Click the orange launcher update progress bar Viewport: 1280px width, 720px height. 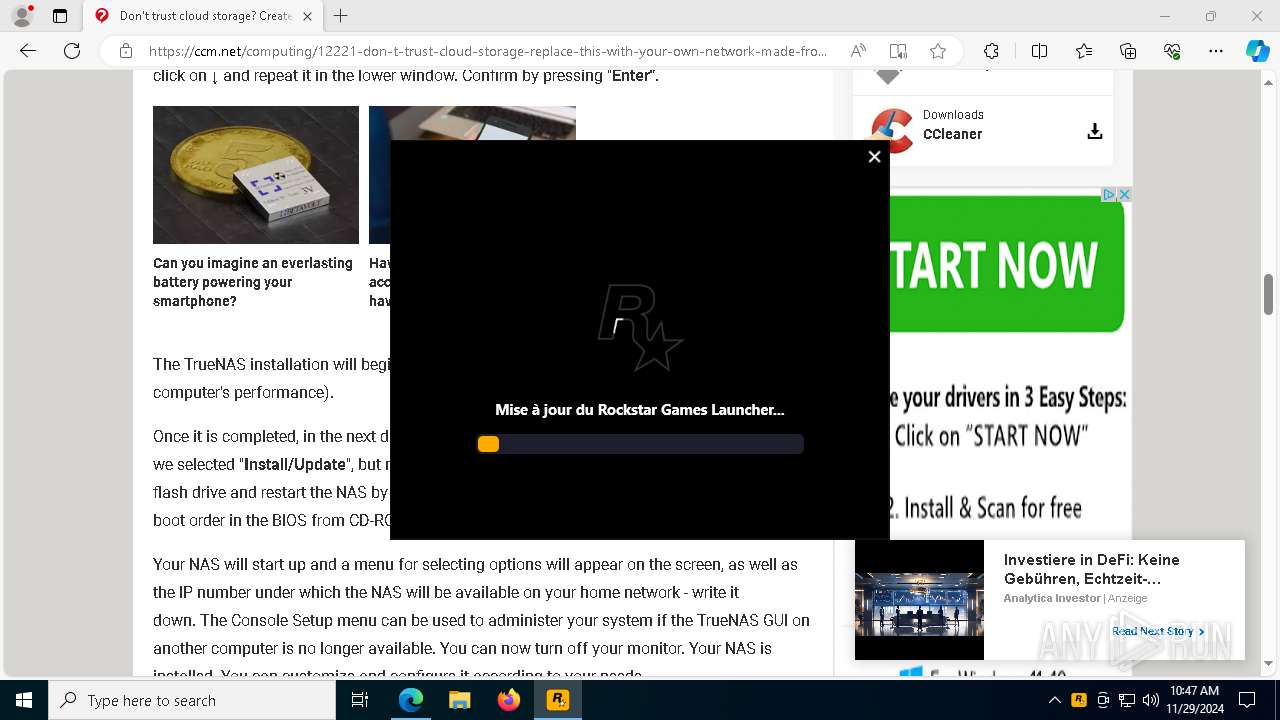(640, 444)
